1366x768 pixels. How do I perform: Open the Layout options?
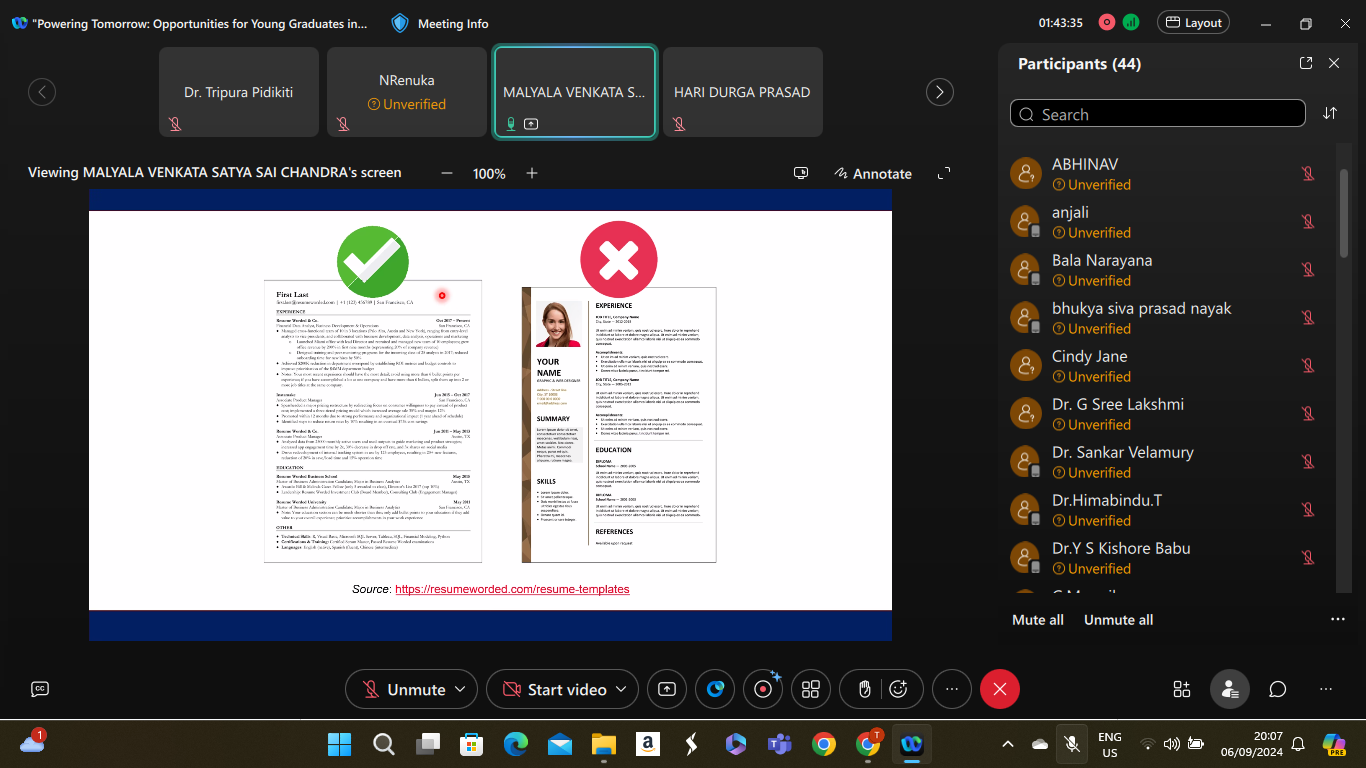coord(1193,23)
